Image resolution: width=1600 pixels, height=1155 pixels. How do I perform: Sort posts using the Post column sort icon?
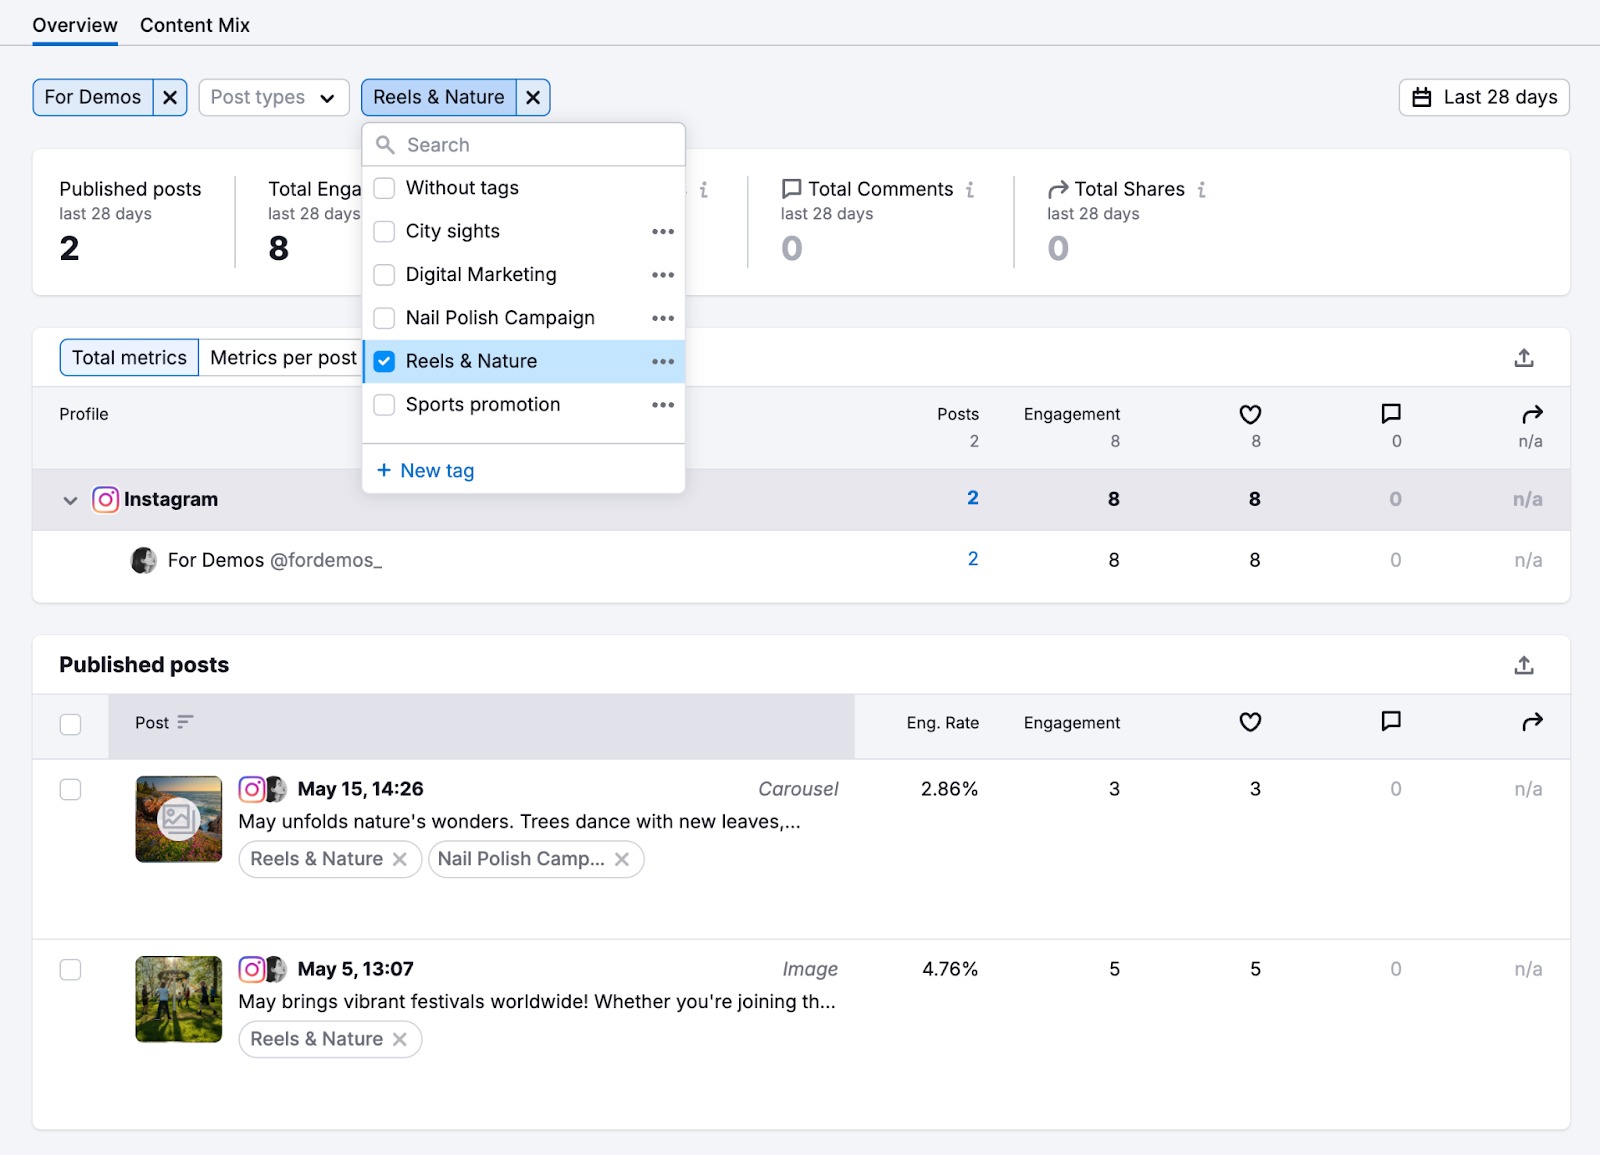point(188,722)
